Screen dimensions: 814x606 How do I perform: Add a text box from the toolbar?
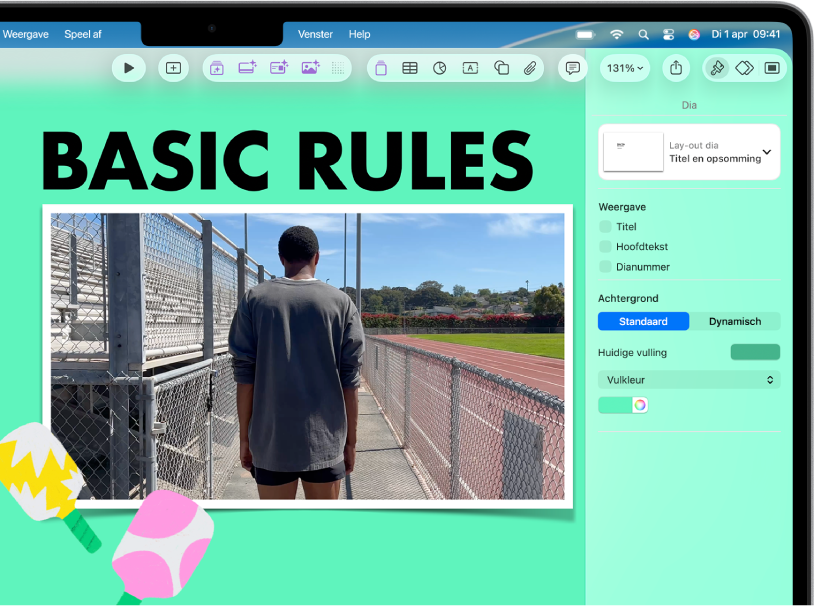pyautogui.click(x=470, y=68)
